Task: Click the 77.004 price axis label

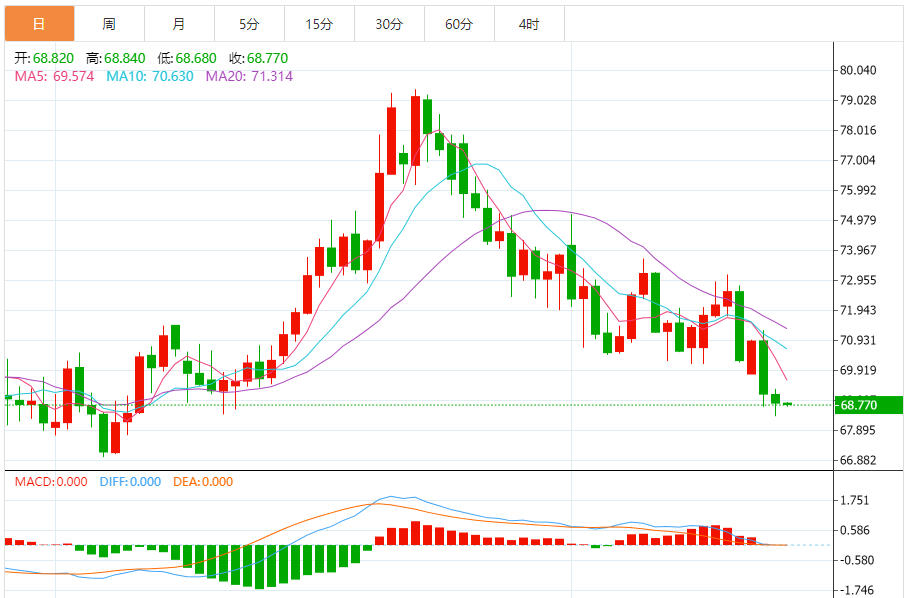Action: [858, 160]
